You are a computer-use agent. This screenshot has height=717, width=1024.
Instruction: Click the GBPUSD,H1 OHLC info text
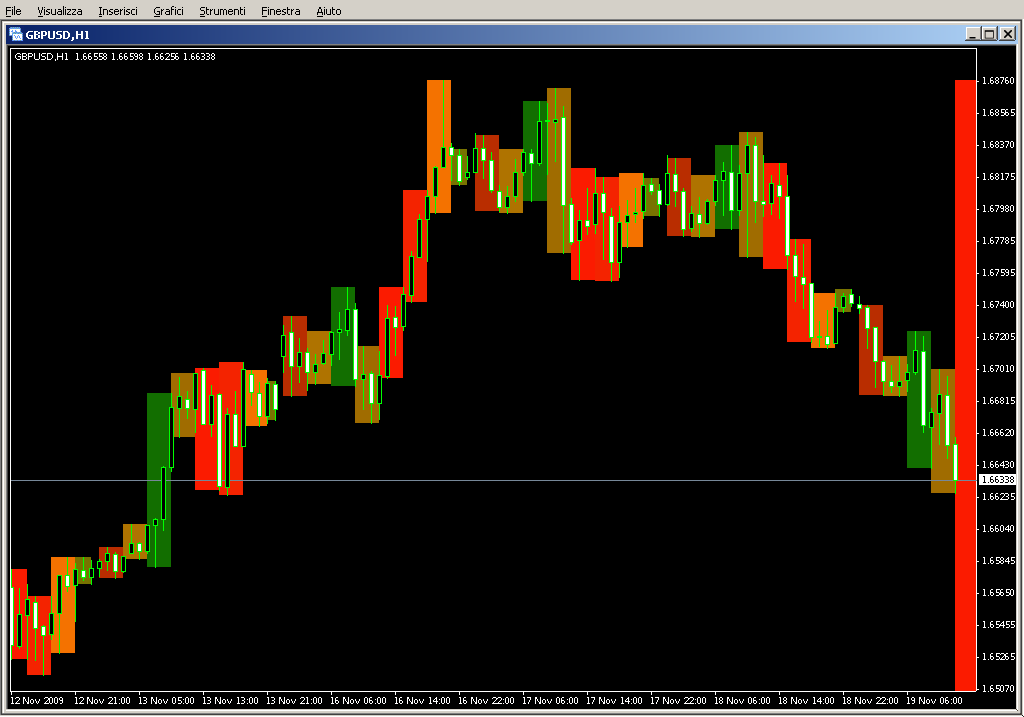click(x=115, y=57)
